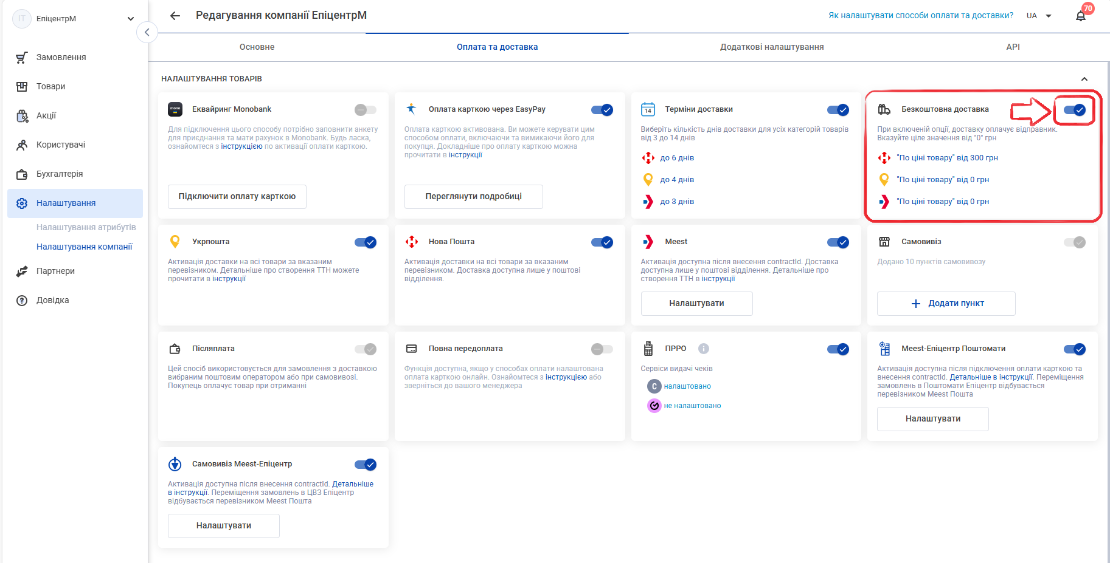
Task: Click the Замовлення cart icon in the sidebar
Action: (21, 57)
